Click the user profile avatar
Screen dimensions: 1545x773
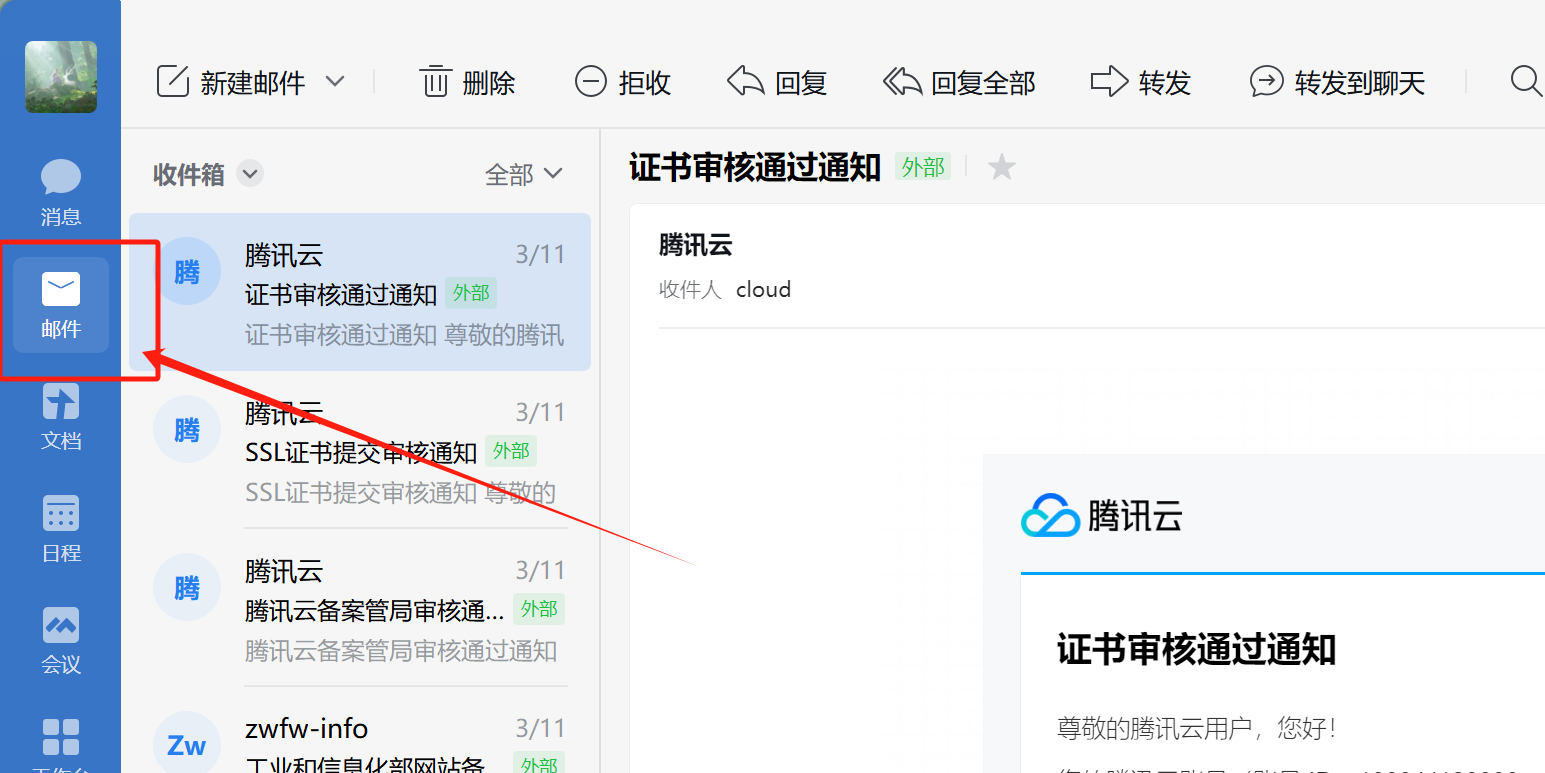[61, 77]
